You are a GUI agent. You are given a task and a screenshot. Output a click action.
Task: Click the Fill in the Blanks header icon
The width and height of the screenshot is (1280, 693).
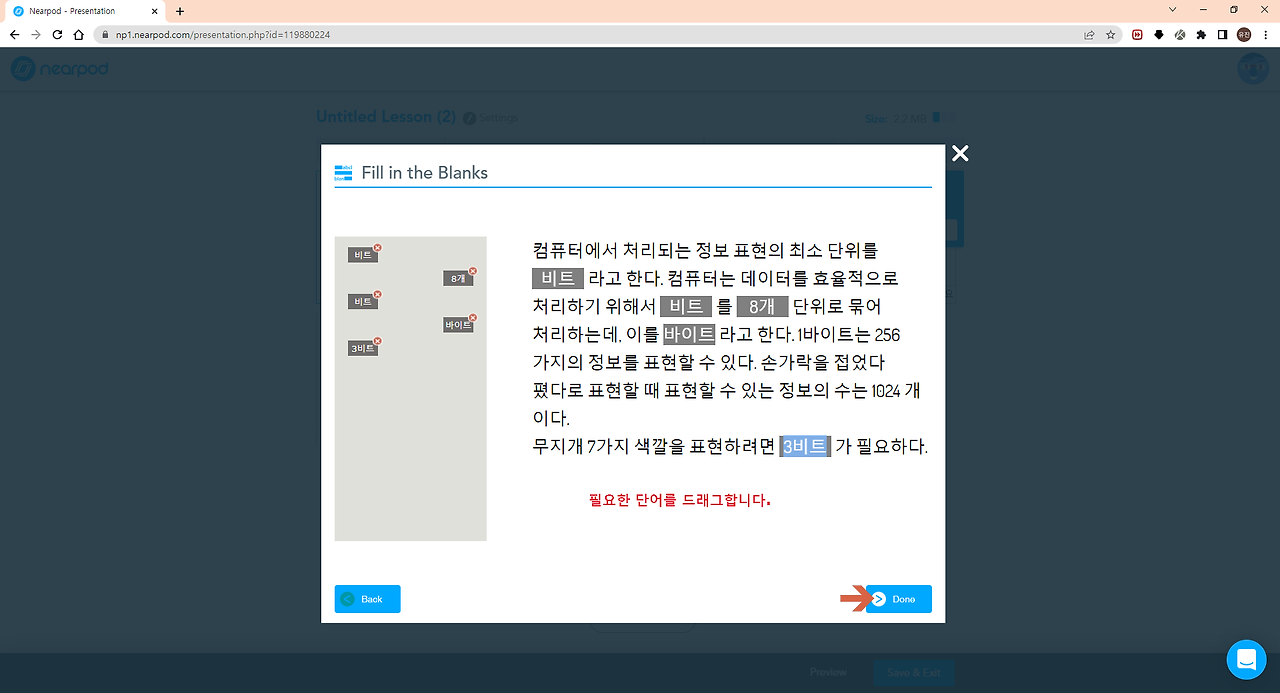point(343,172)
